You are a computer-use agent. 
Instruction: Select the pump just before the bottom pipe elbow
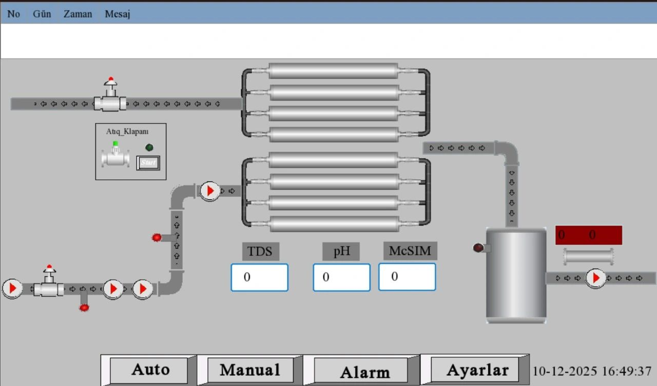143,289
